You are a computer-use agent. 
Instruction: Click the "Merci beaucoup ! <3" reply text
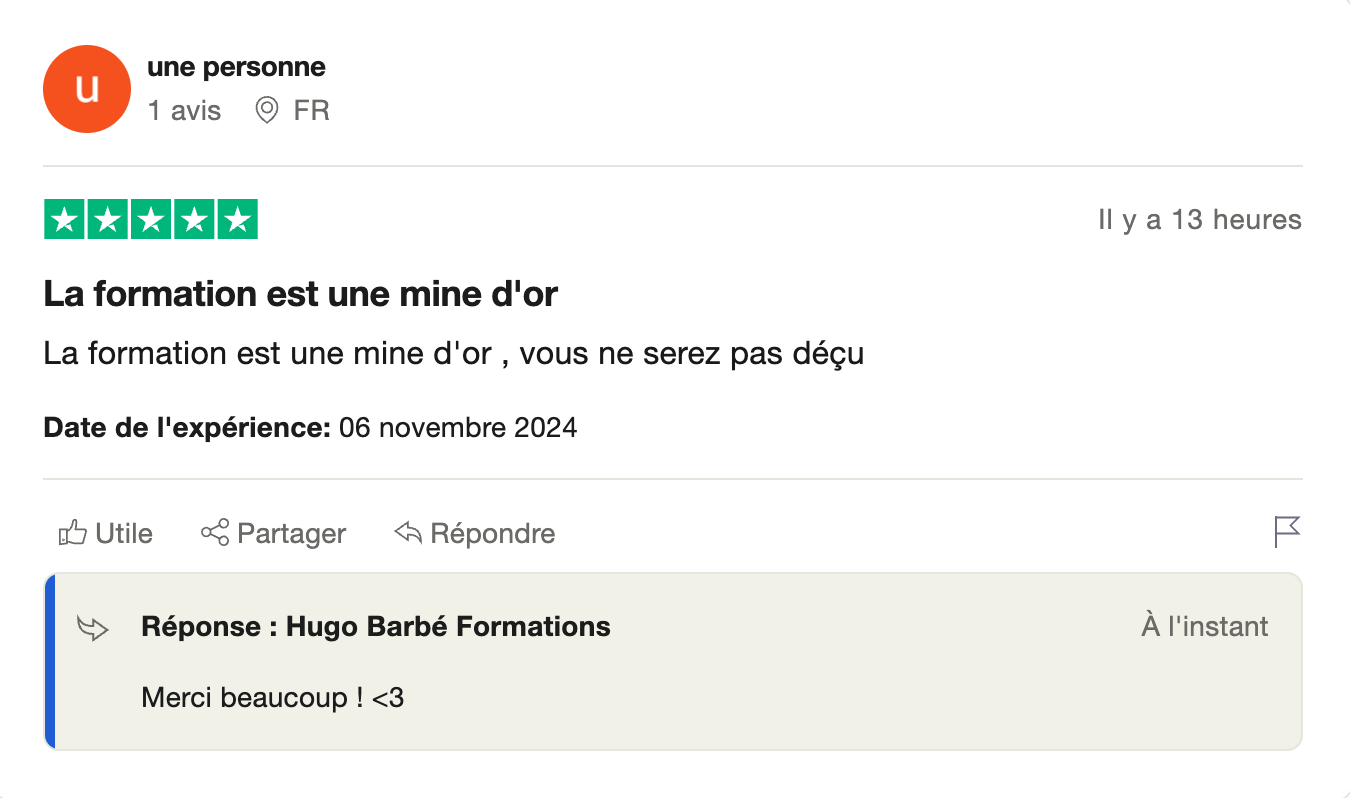(273, 697)
